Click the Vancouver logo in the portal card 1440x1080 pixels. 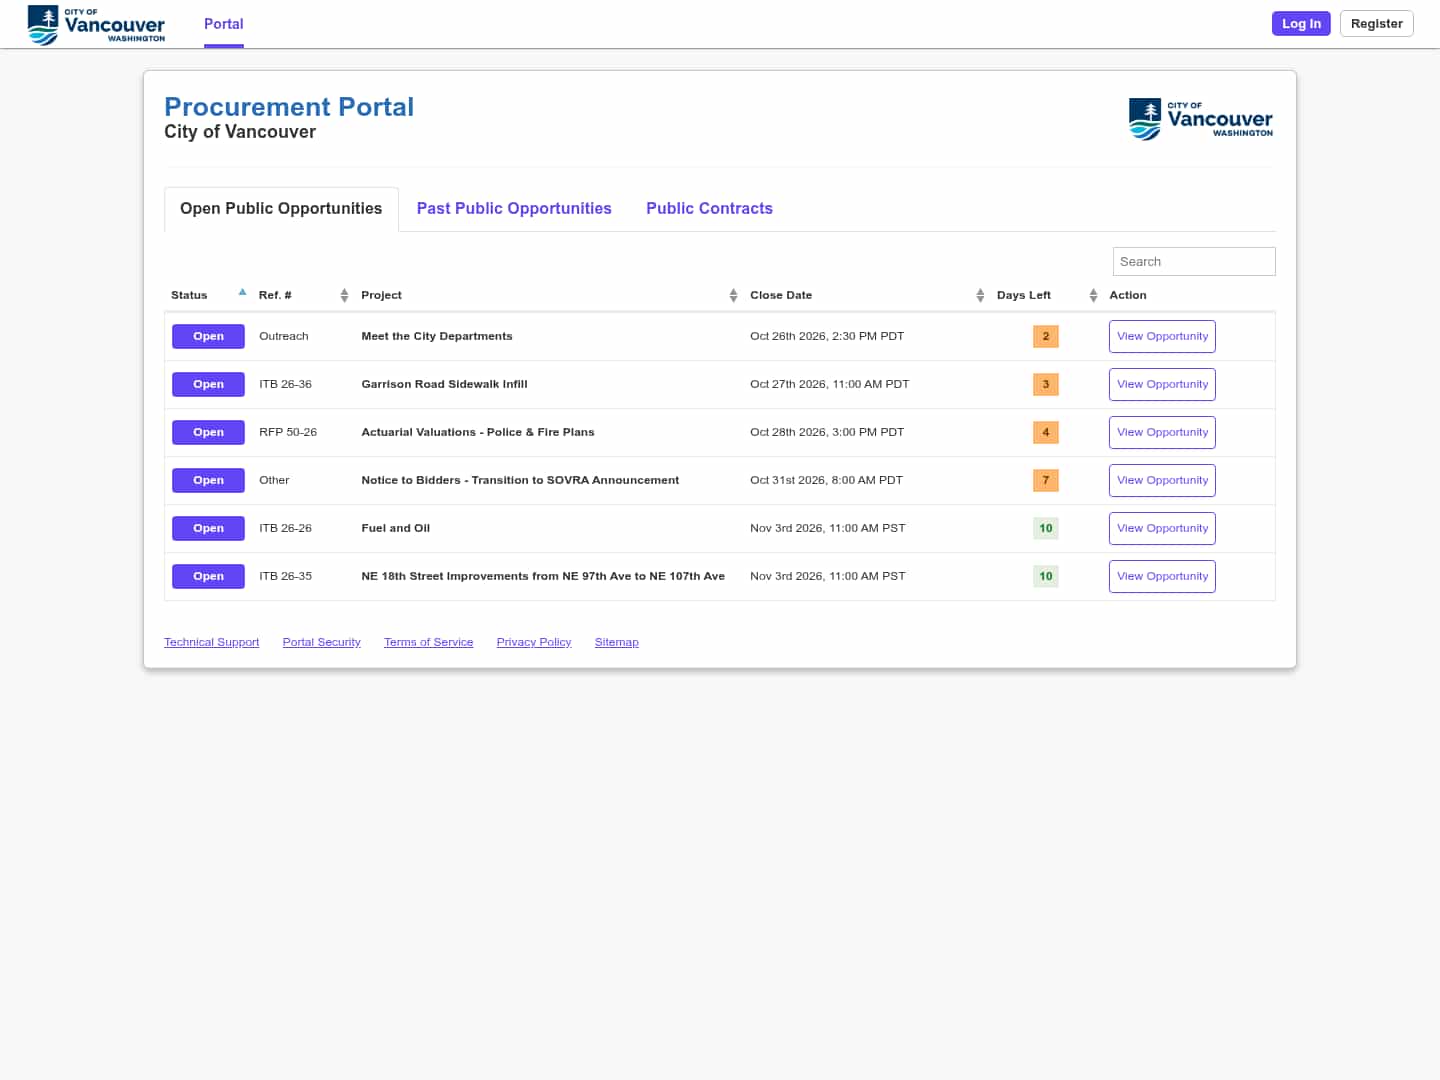(1201, 119)
